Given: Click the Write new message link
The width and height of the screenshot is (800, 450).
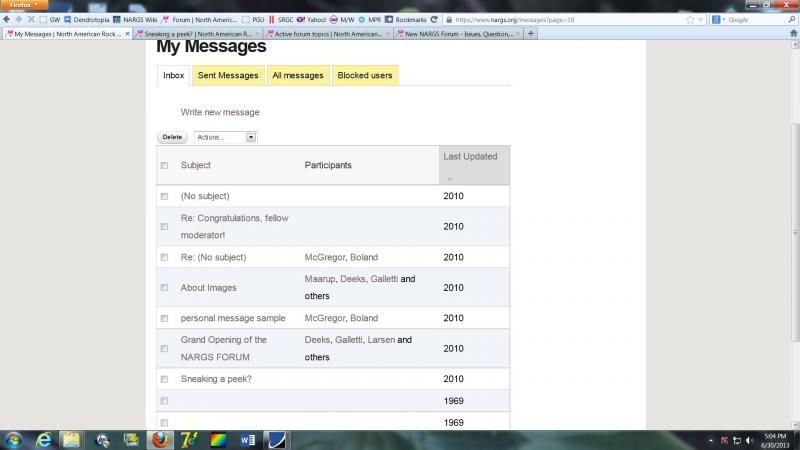Looking at the screenshot, I should pos(220,112).
